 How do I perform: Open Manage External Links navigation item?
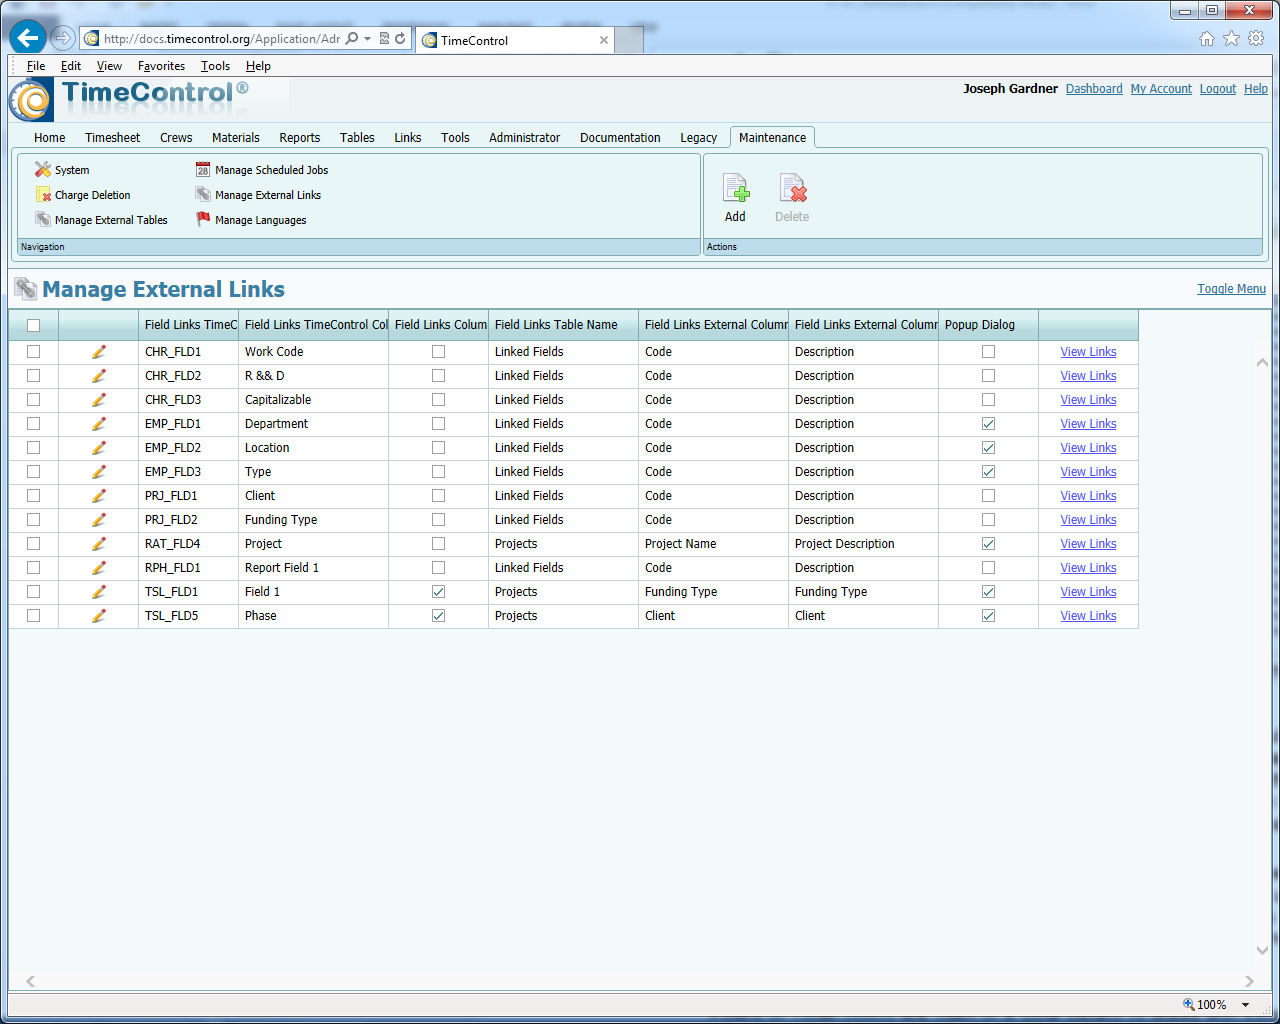click(x=258, y=195)
